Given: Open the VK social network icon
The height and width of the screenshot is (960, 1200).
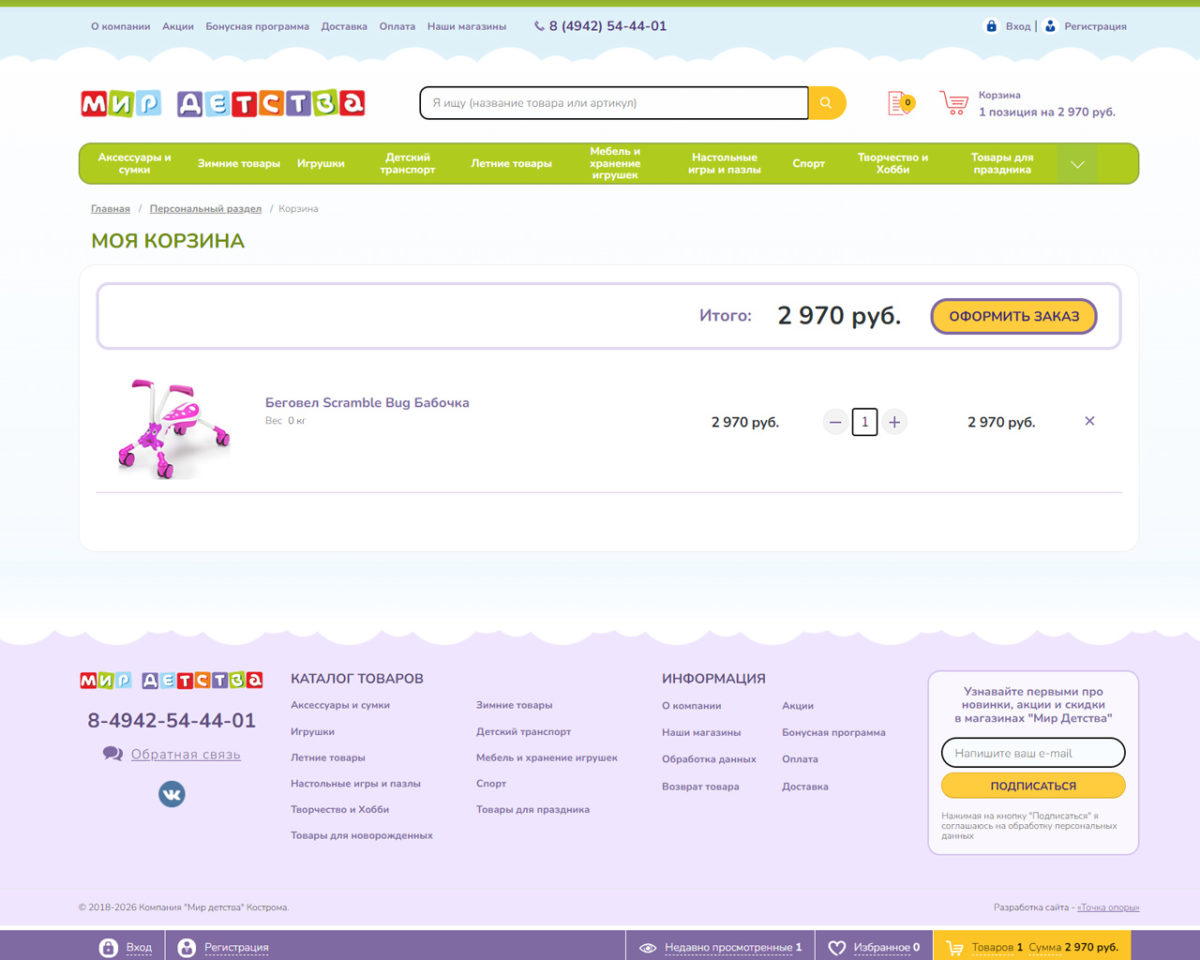Looking at the screenshot, I should click(172, 794).
